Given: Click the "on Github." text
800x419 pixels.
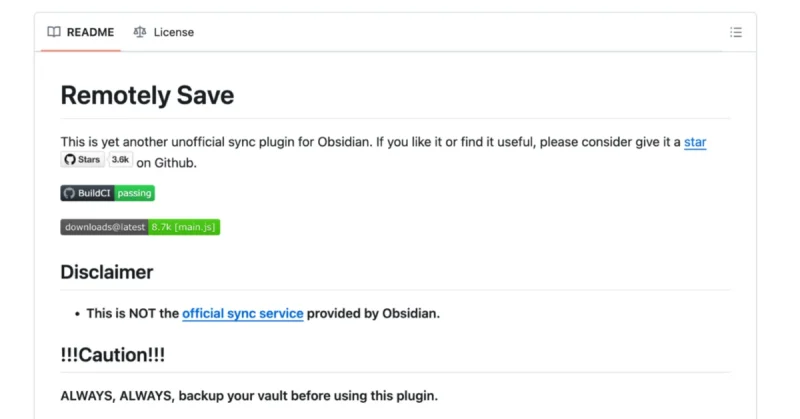Looking at the screenshot, I should coord(166,163).
